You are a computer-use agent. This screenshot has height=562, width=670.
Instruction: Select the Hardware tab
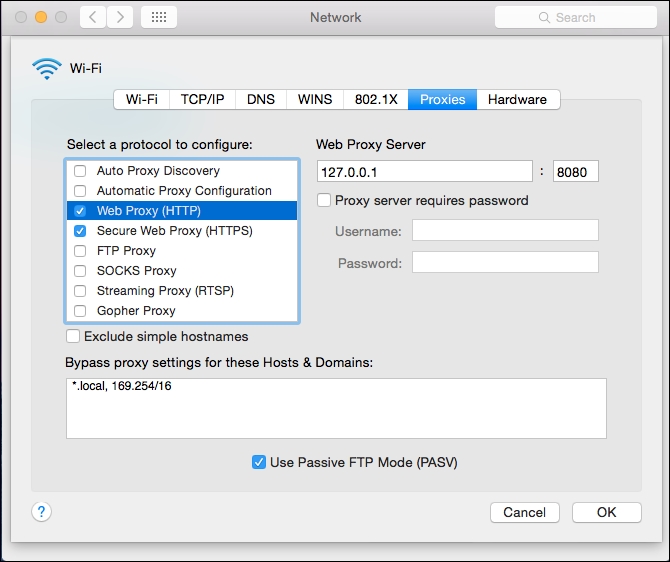point(517,99)
